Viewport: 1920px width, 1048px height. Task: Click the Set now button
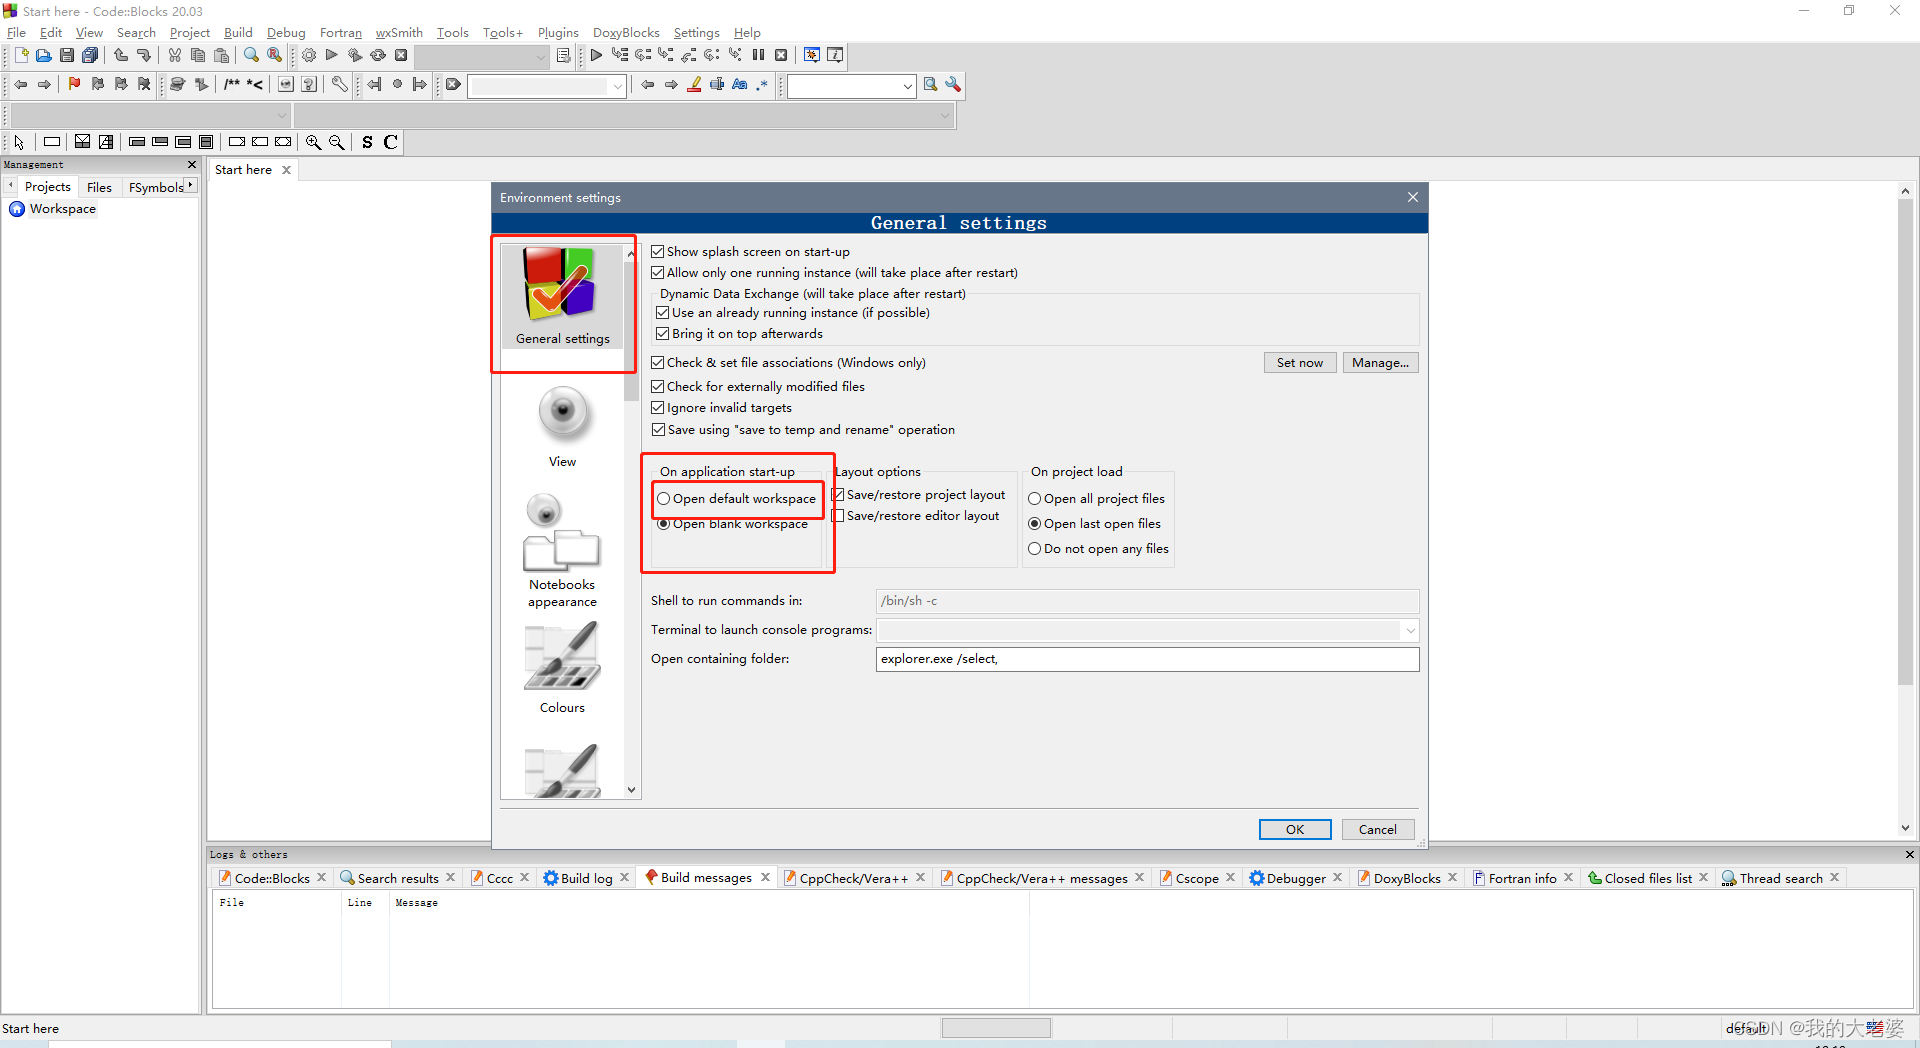tap(1299, 362)
